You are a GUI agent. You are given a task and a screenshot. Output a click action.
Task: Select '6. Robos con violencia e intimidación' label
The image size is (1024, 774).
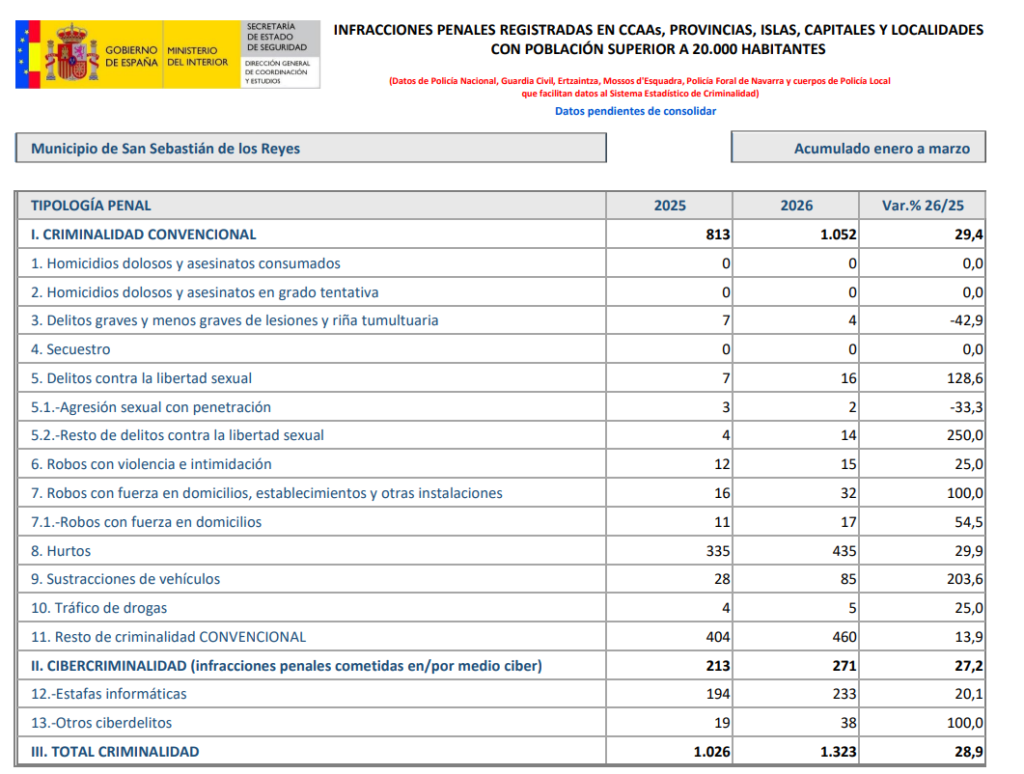click(x=151, y=464)
